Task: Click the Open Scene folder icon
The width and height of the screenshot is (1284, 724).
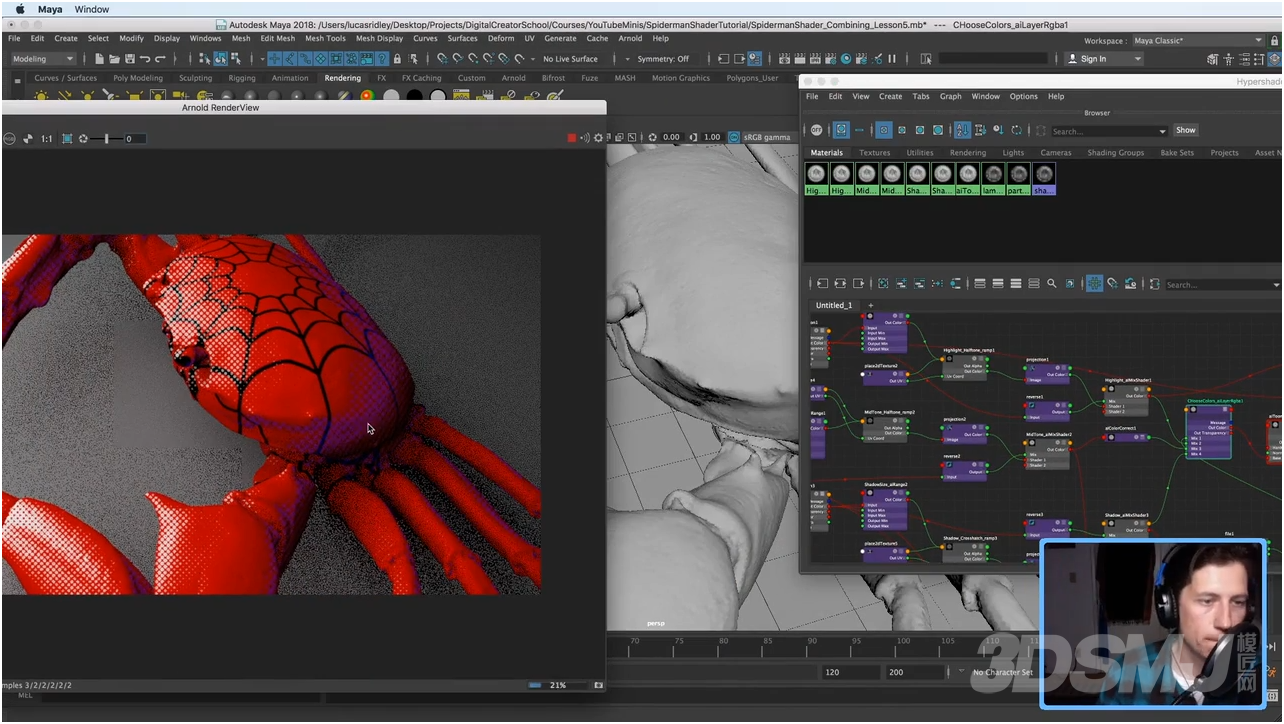Action: (x=115, y=59)
